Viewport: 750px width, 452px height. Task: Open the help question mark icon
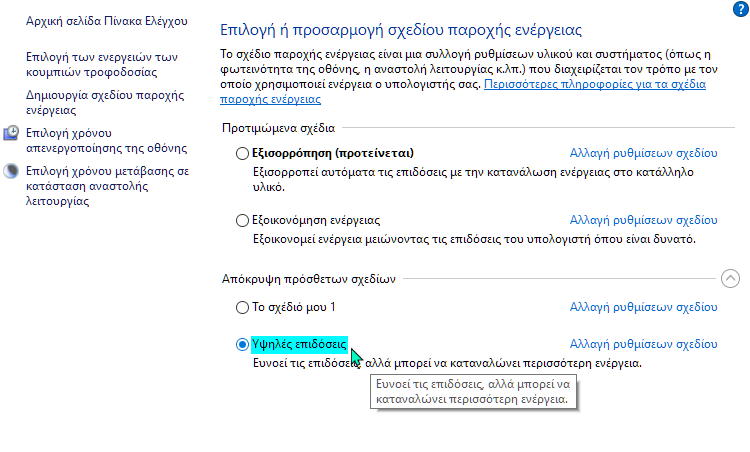740,9
